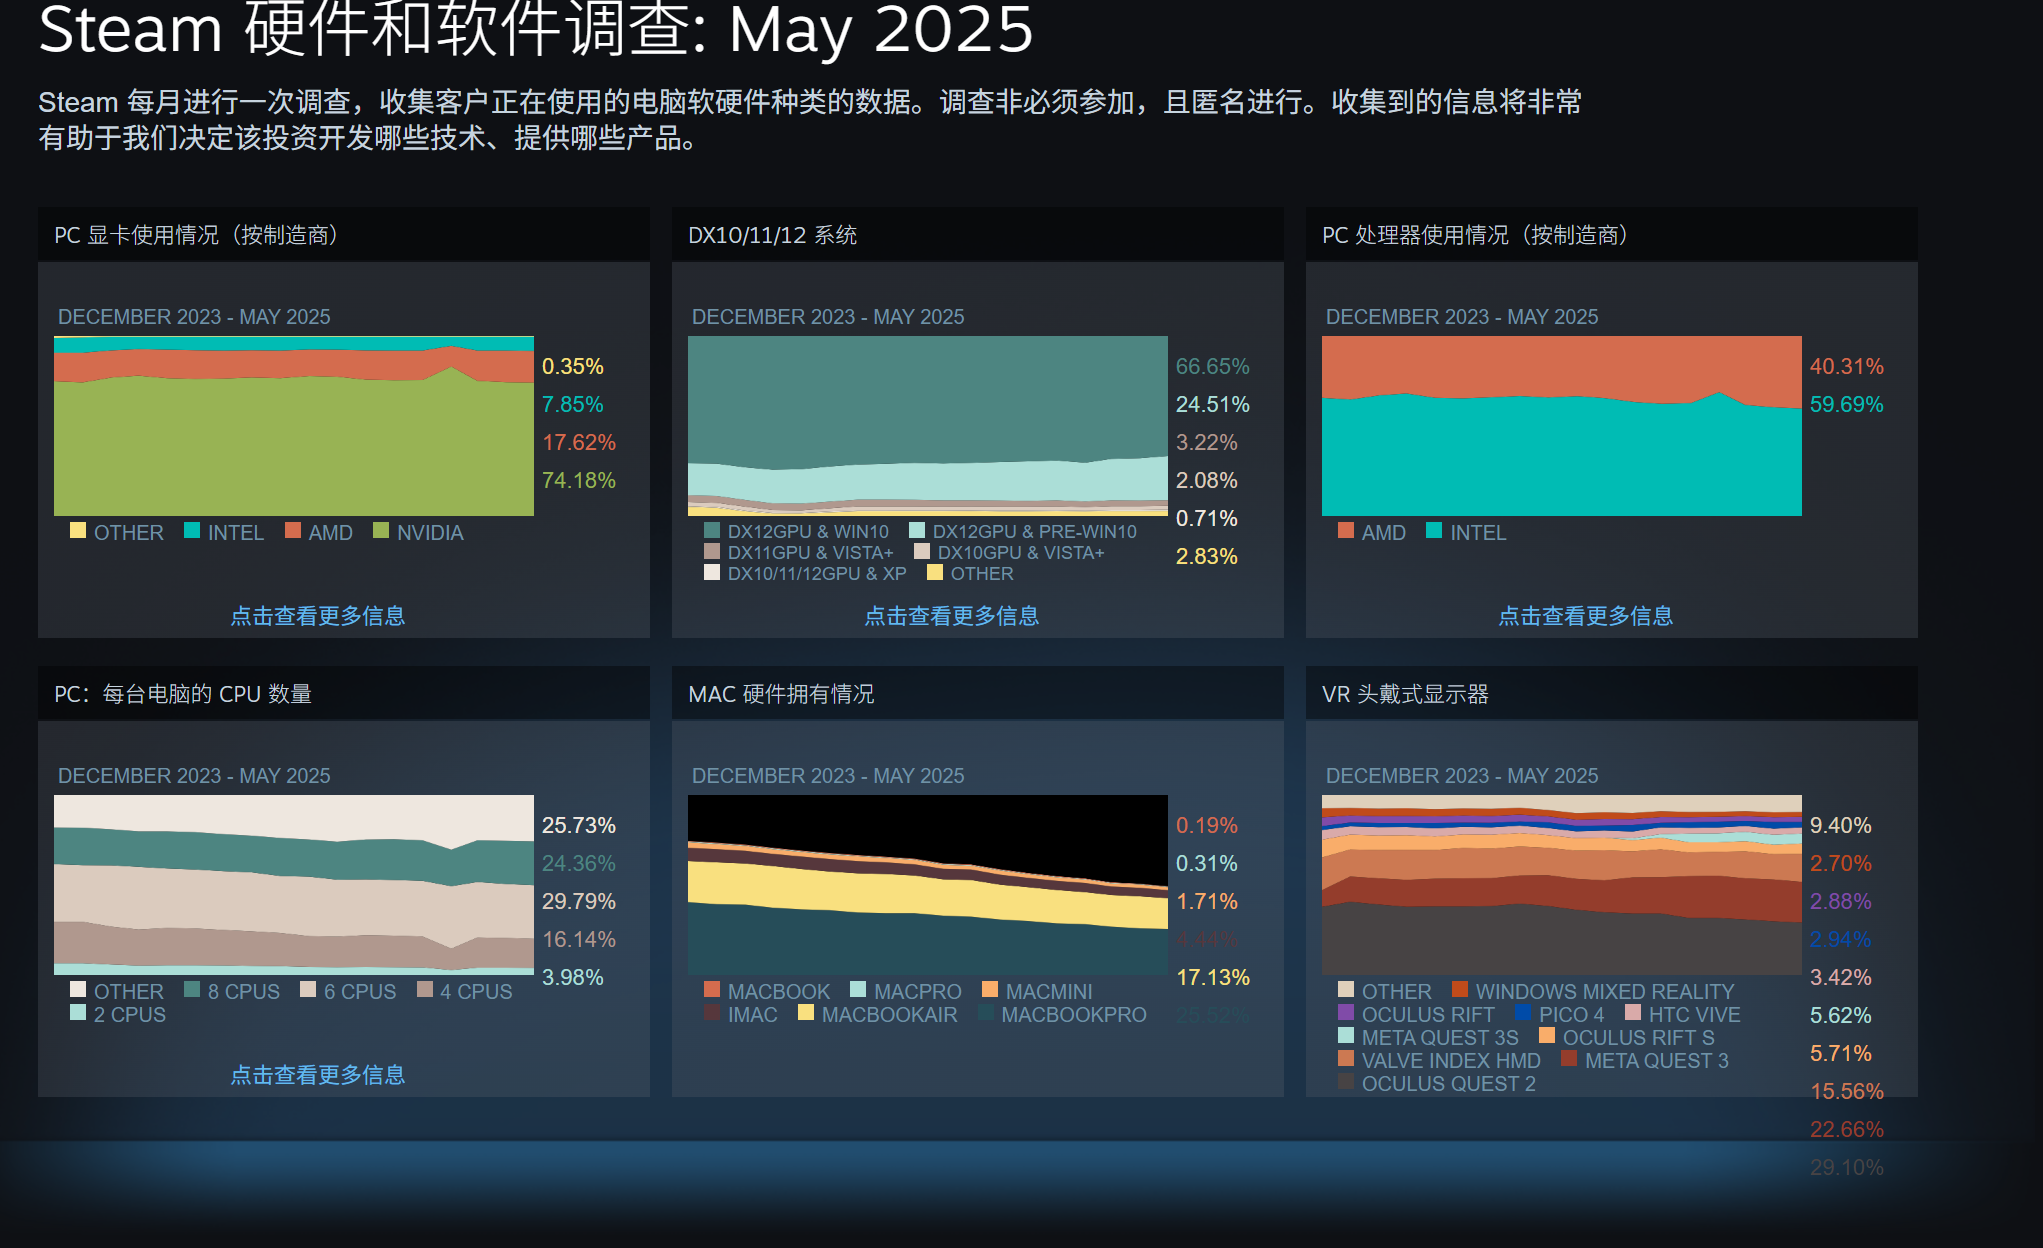Click the DX12GPU & WIN10 legend swatch

click(712, 530)
